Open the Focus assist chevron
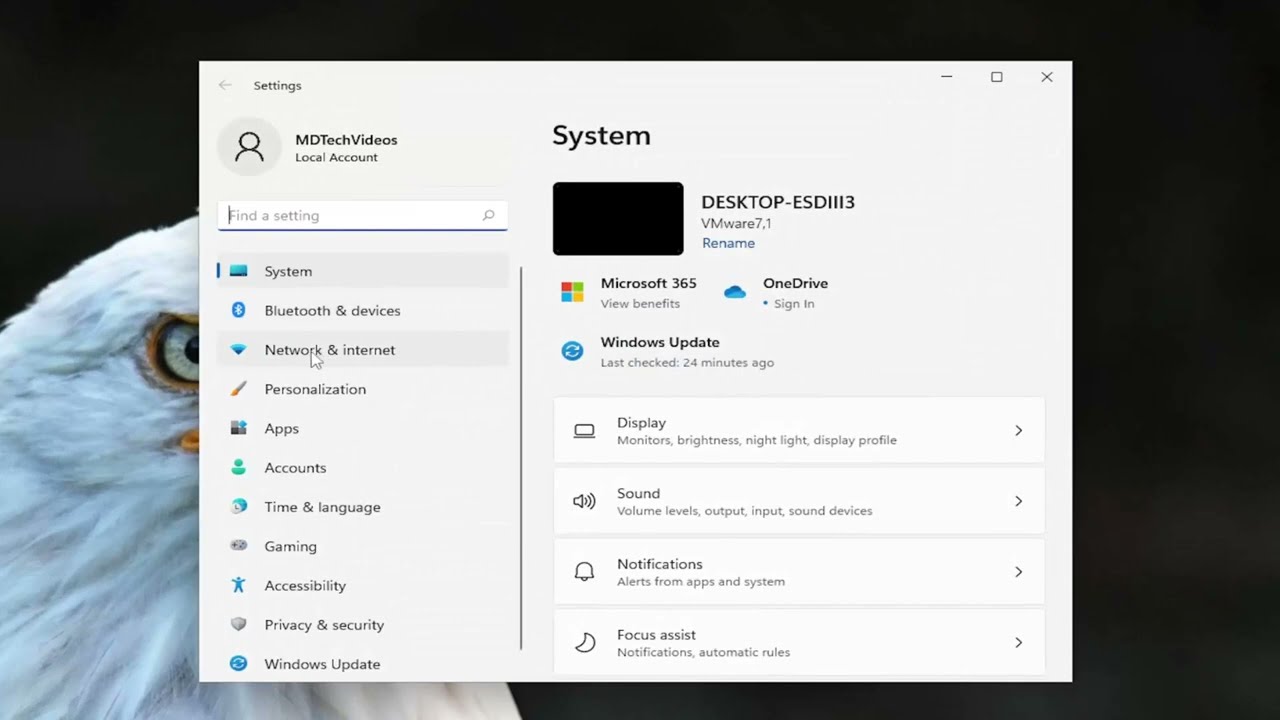 (x=1018, y=643)
